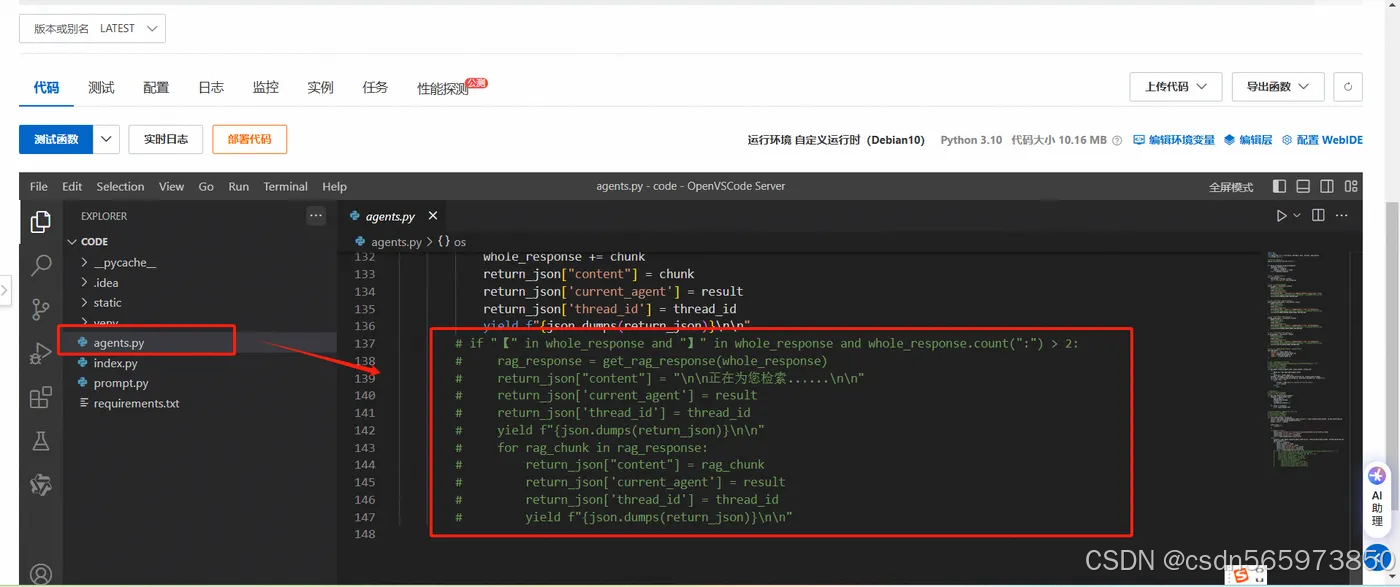The width and height of the screenshot is (1400, 587).
Task: Open the Run and Debug view
Action: click(x=41, y=353)
